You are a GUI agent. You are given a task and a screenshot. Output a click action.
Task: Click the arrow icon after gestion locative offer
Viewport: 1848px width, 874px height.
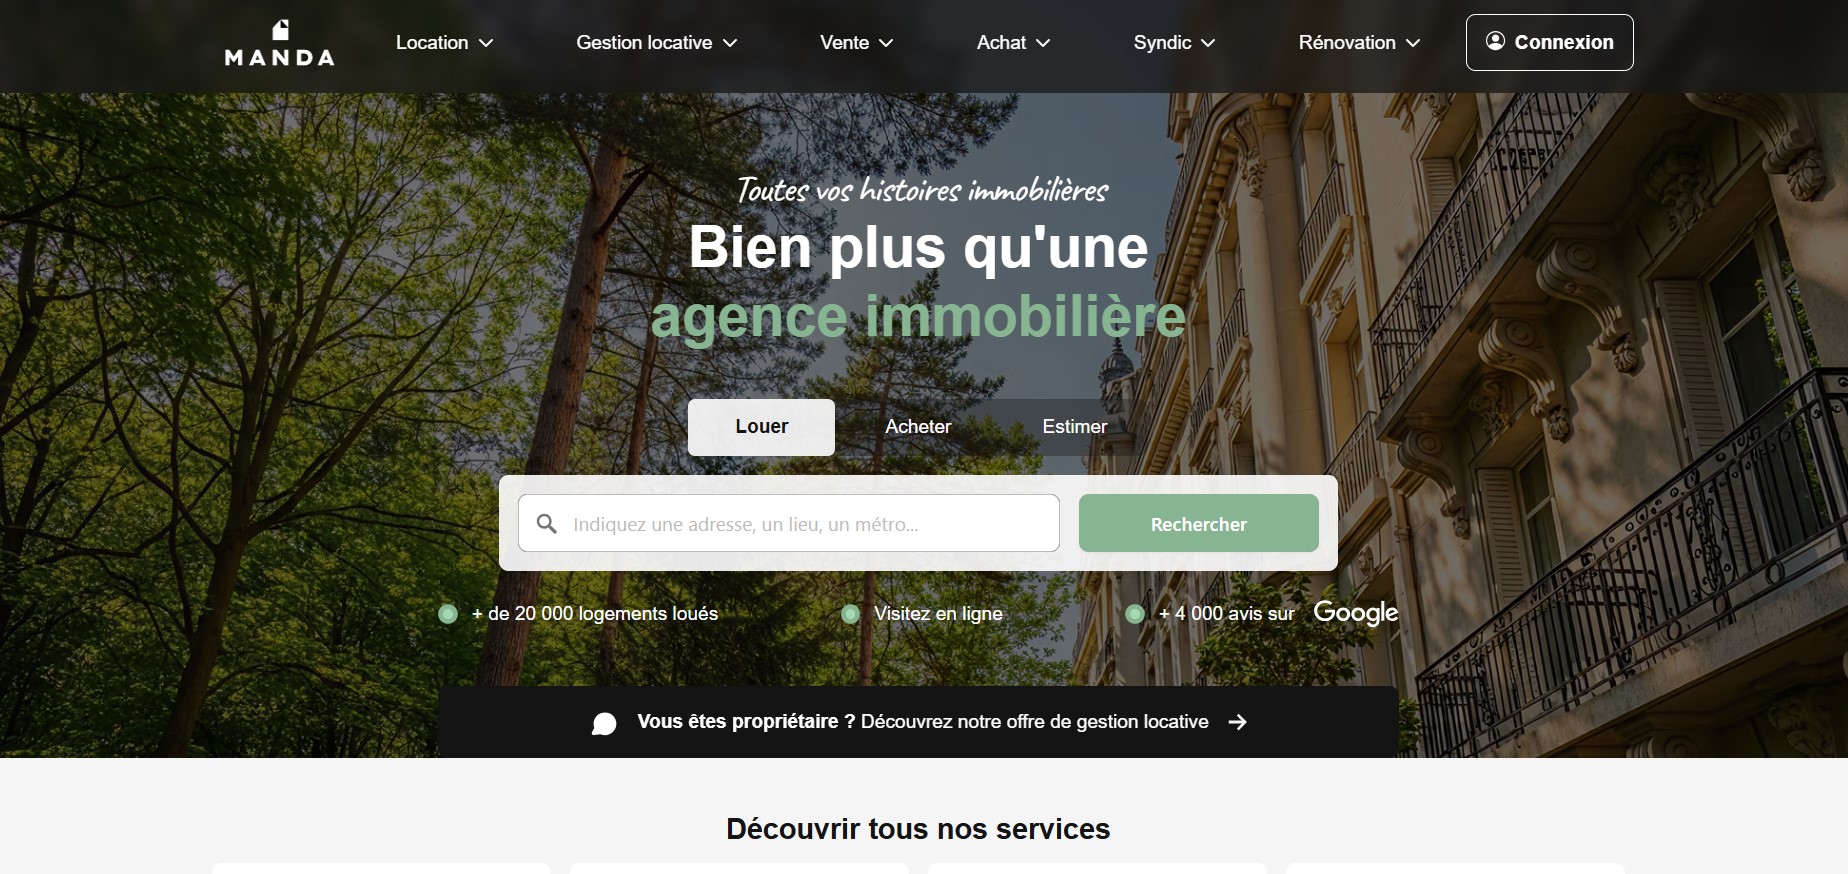pyautogui.click(x=1238, y=722)
